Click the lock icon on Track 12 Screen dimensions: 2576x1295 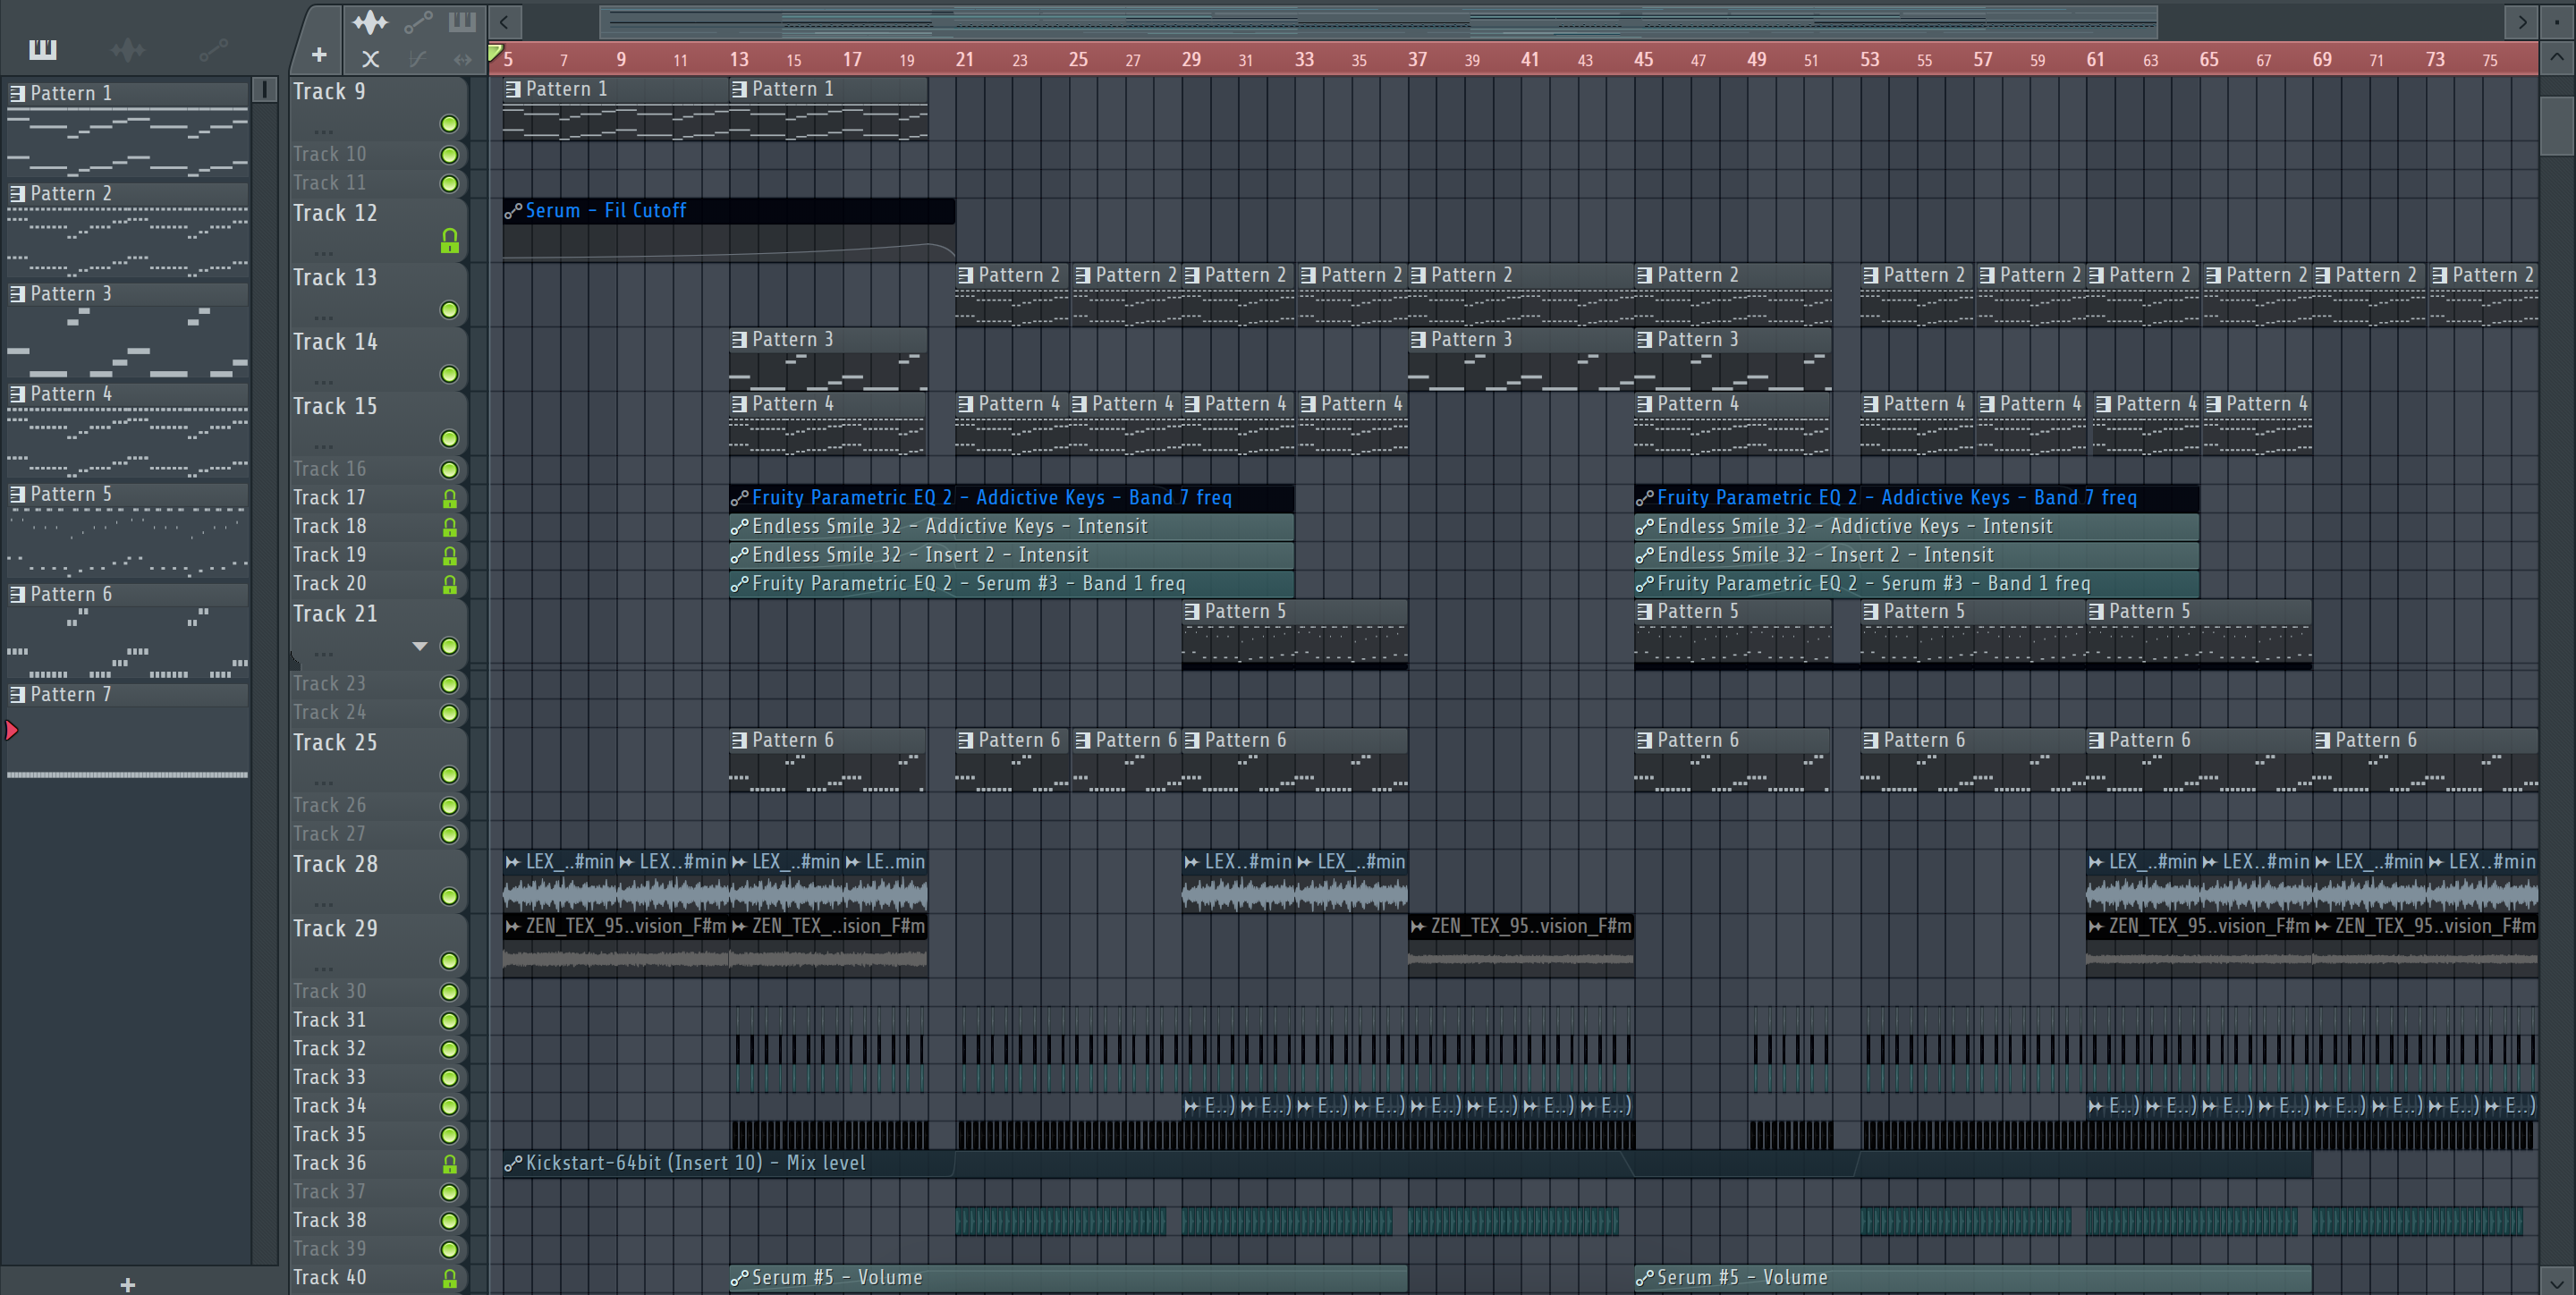(x=450, y=241)
